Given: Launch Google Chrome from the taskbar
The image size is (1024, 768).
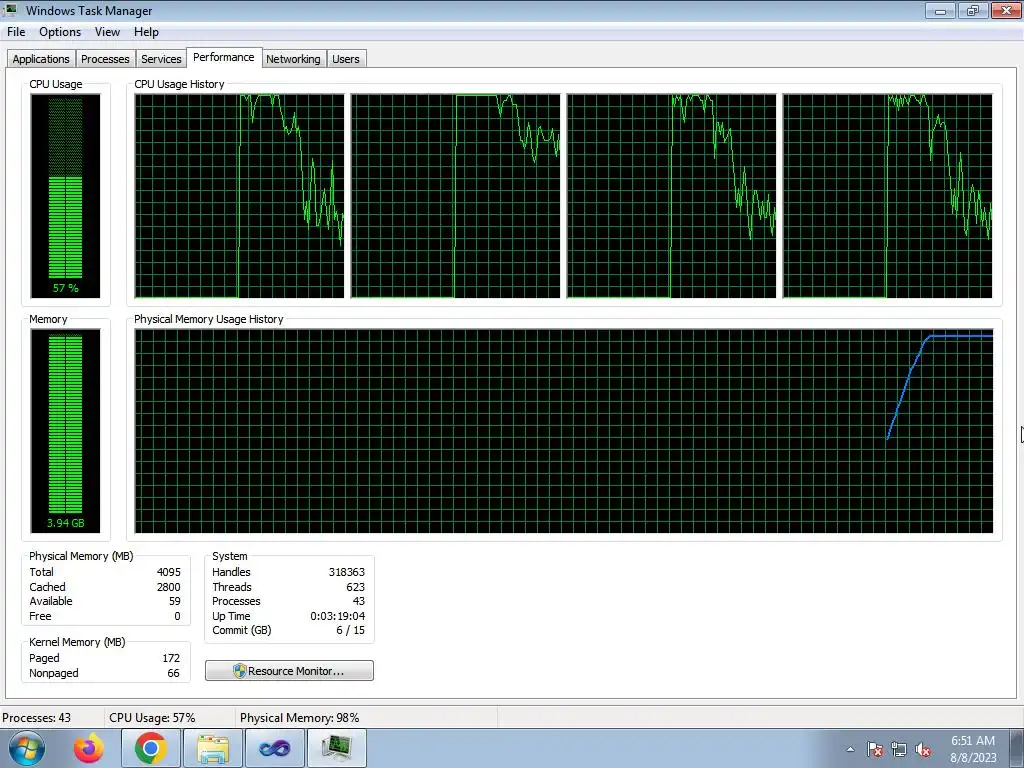Looking at the screenshot, I should (x=151, y=748).
